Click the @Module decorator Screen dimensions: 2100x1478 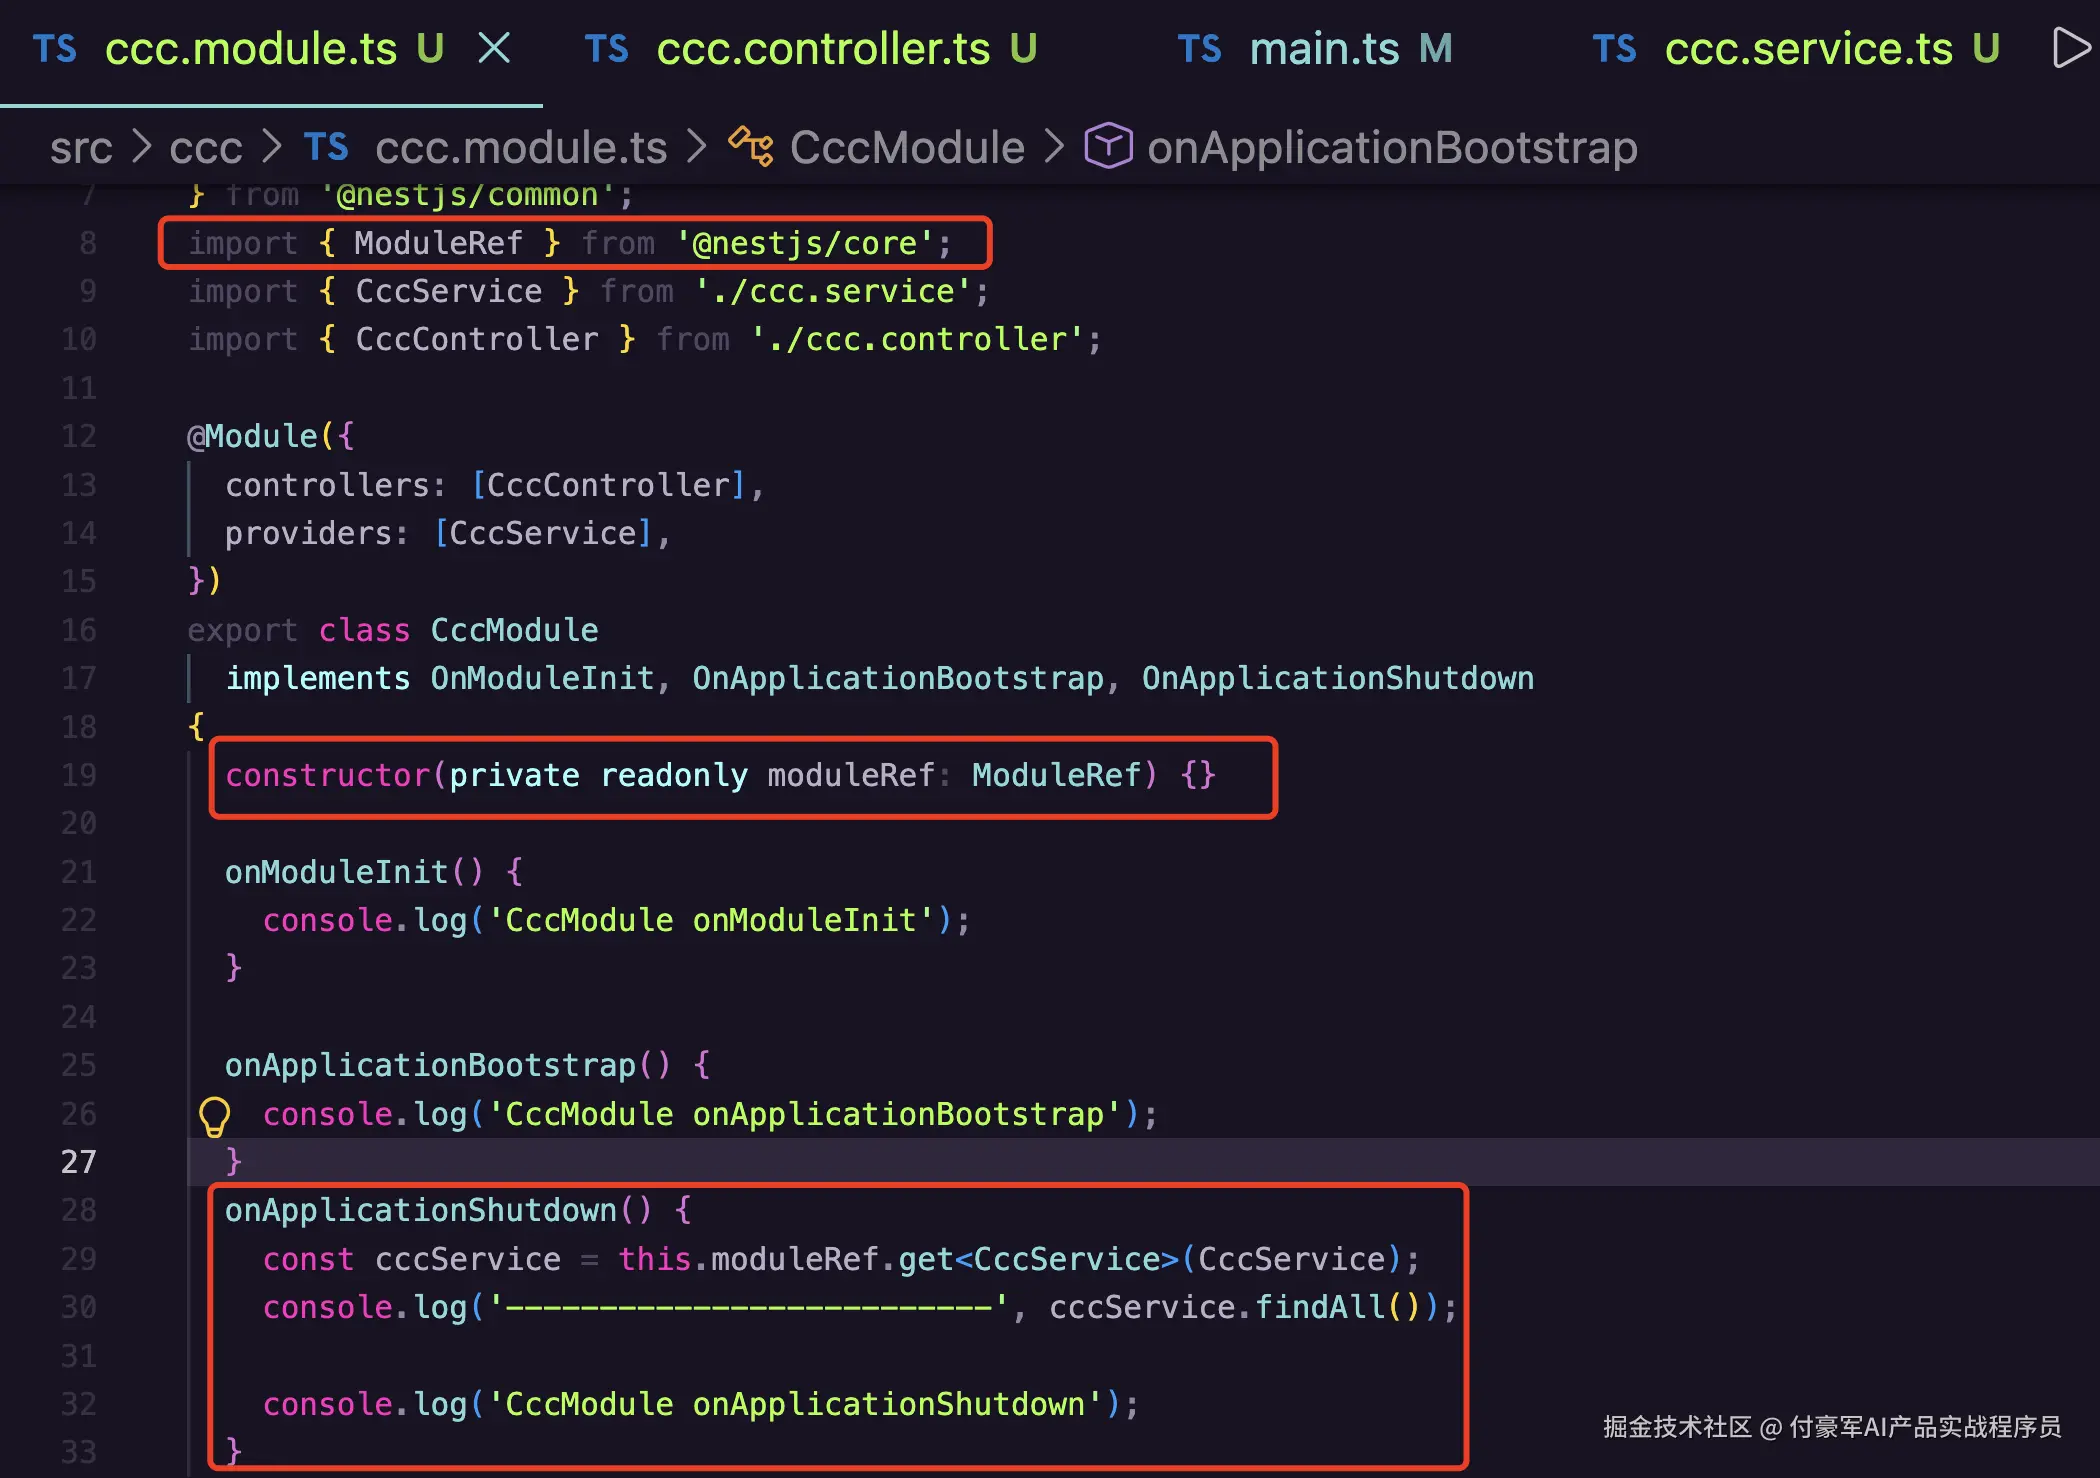252,436
